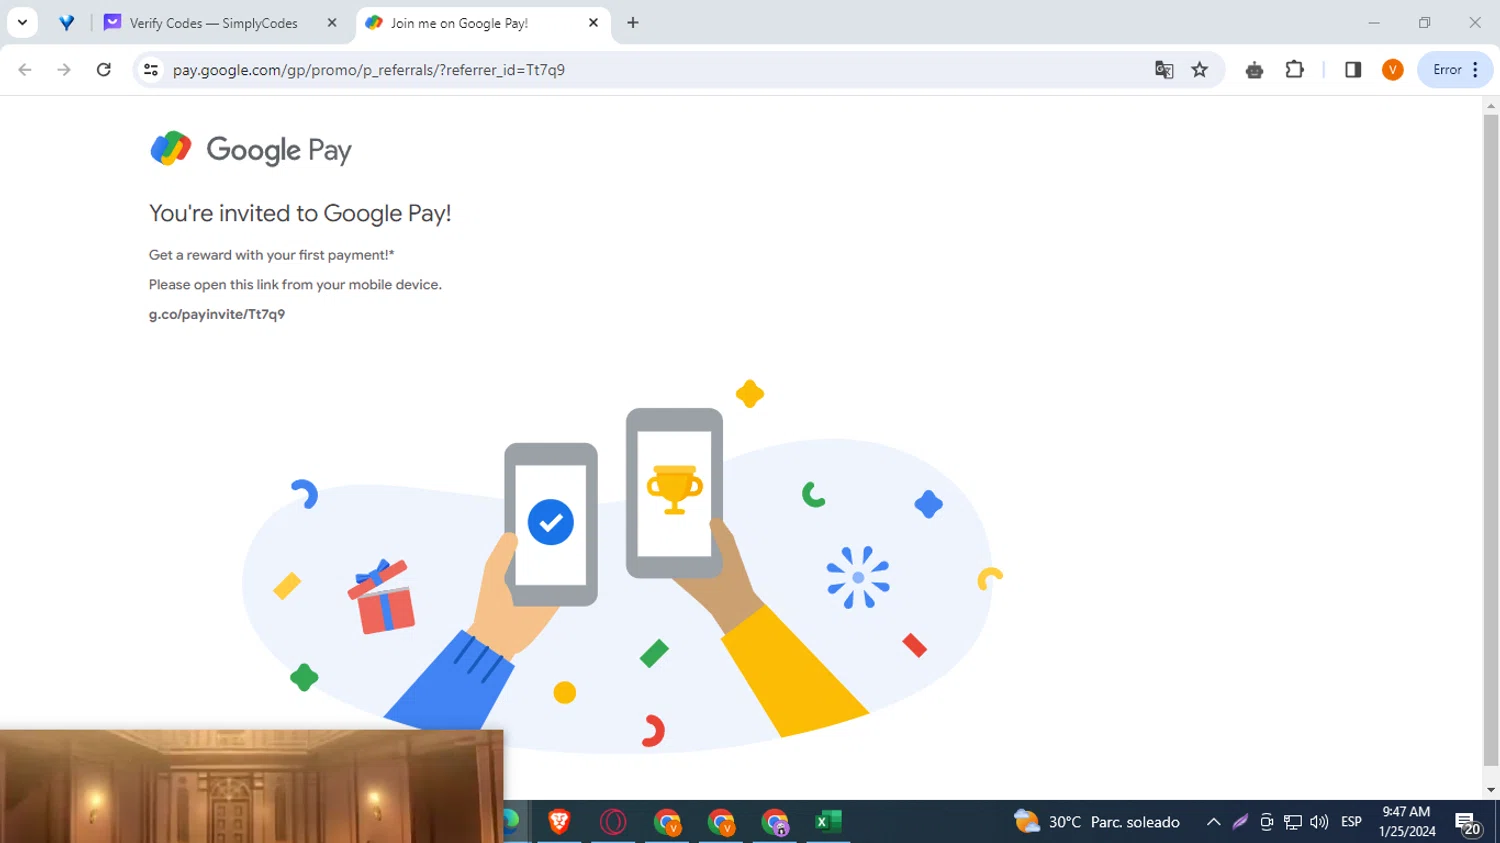Open the tab search dropdown arrow
1500x843 pixels.
pyautogui.click(x=22, y=22)
